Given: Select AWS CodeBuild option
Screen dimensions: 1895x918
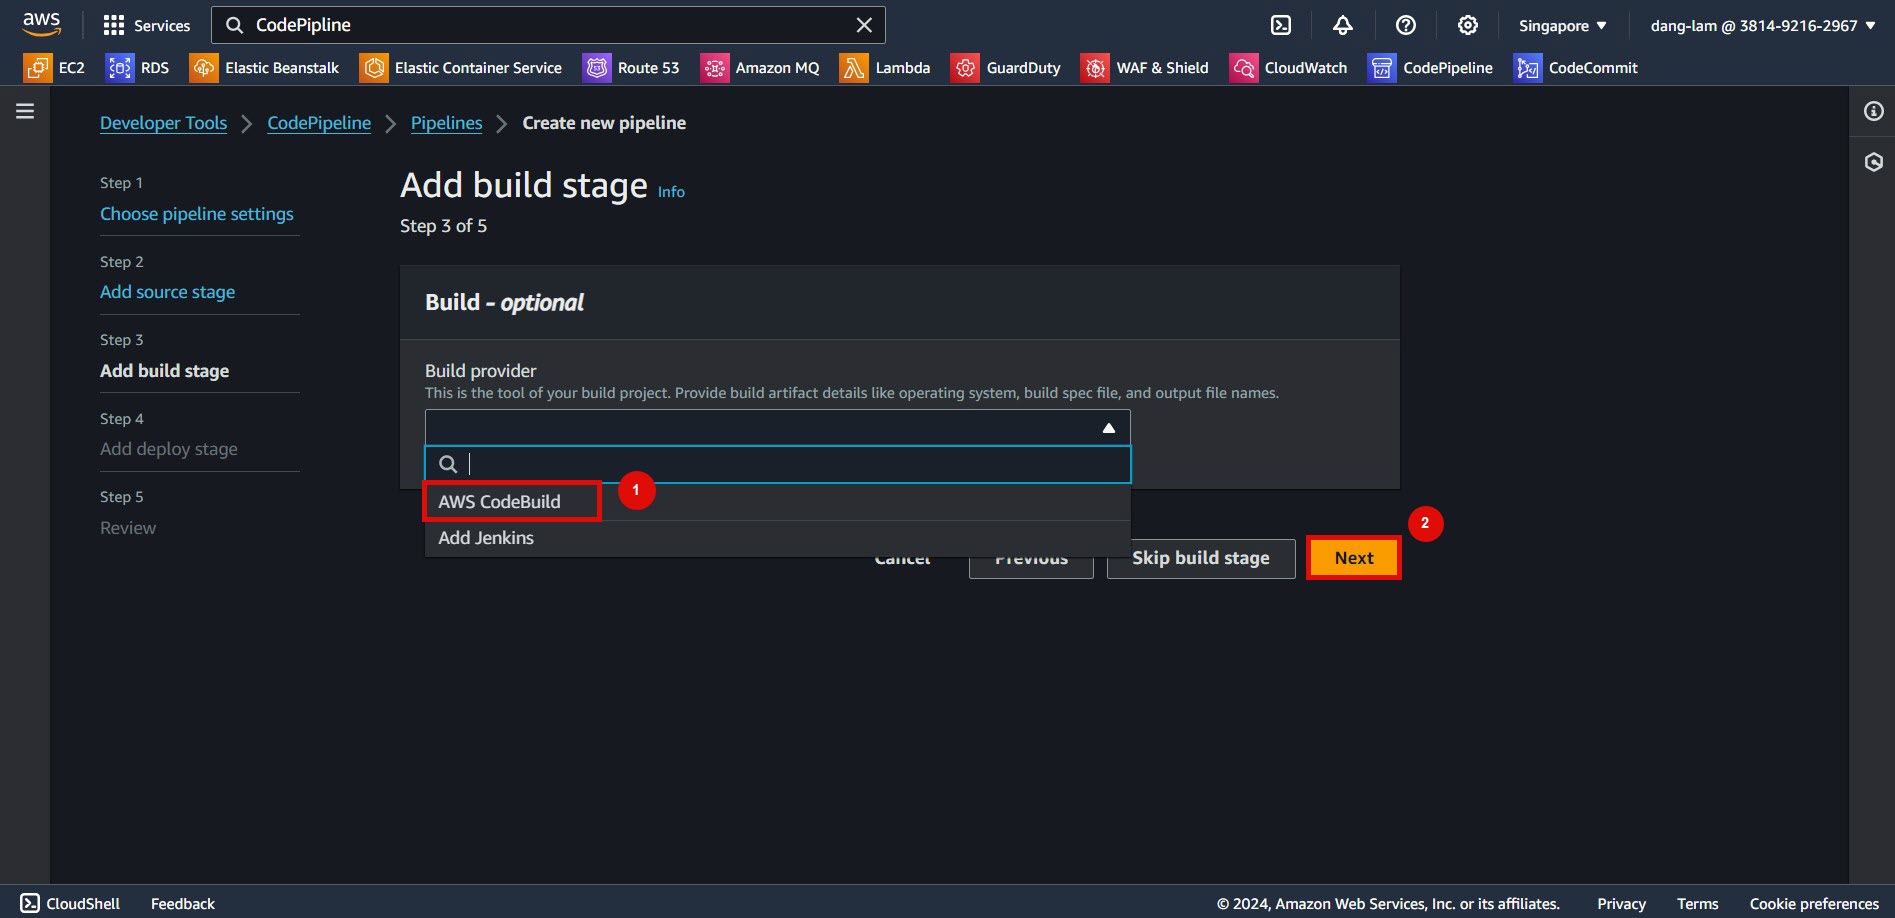Looking at the screenshot, I should click(778, 502).
